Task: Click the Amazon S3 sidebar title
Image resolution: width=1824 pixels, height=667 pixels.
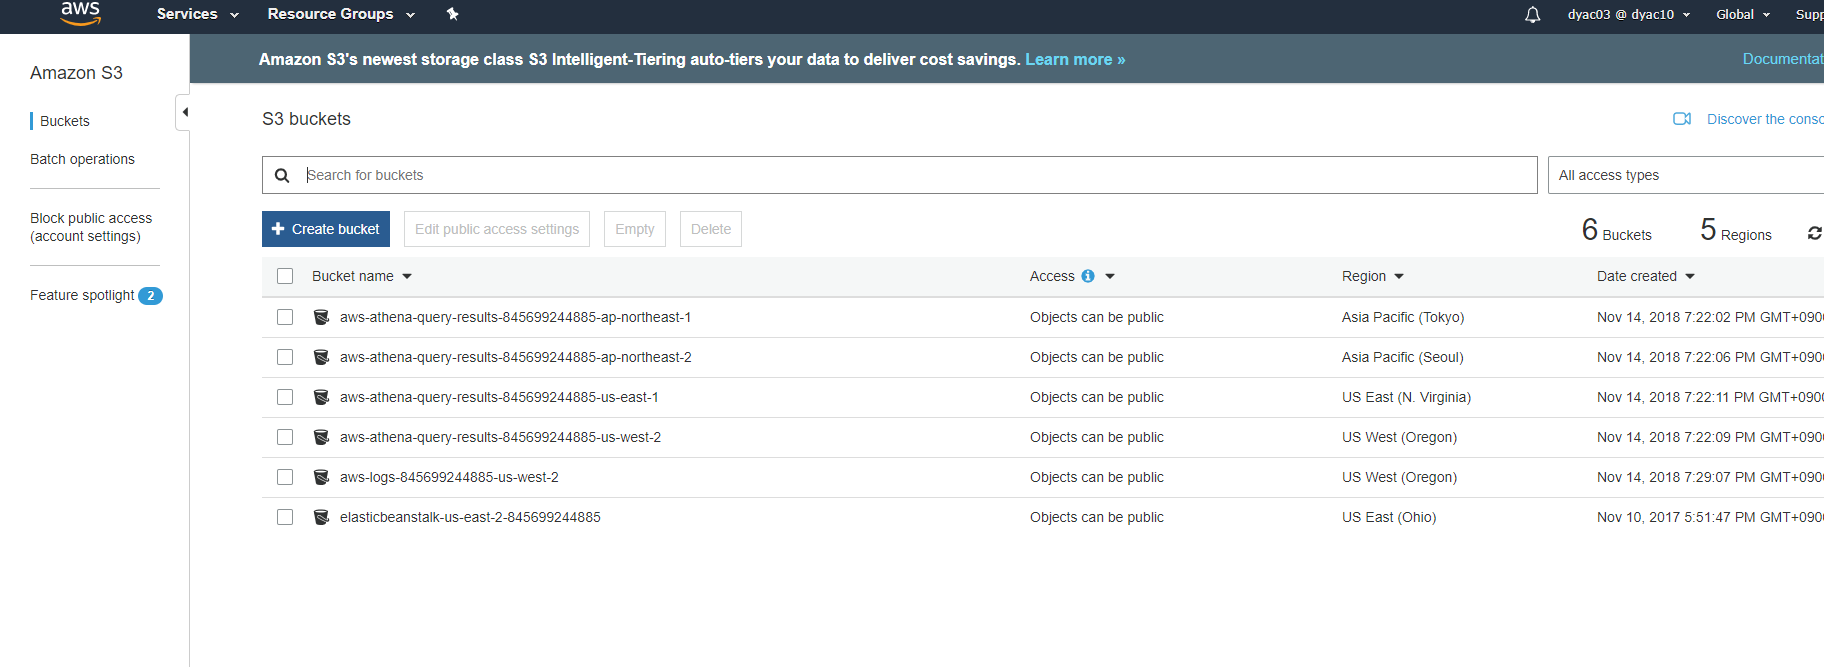Action: tap(76, 73)
